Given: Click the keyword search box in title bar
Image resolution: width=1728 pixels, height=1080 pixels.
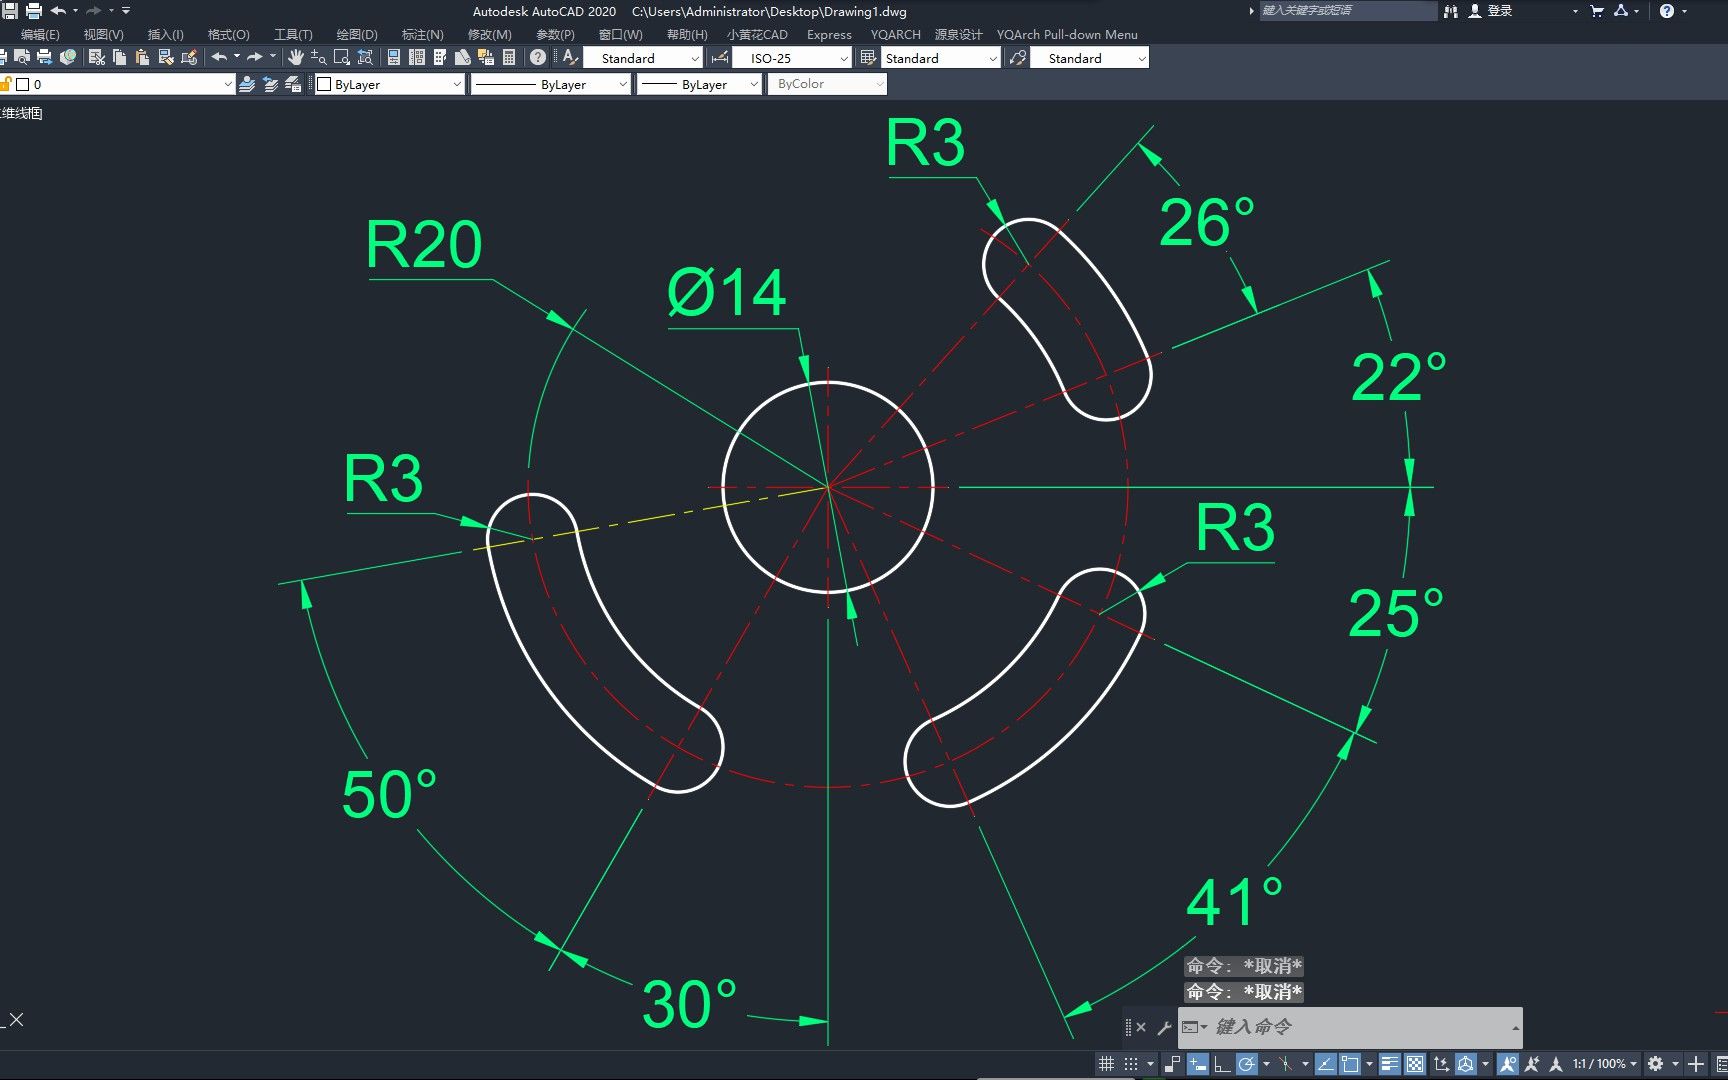Looking at the screenshot, I should 1348,11.
